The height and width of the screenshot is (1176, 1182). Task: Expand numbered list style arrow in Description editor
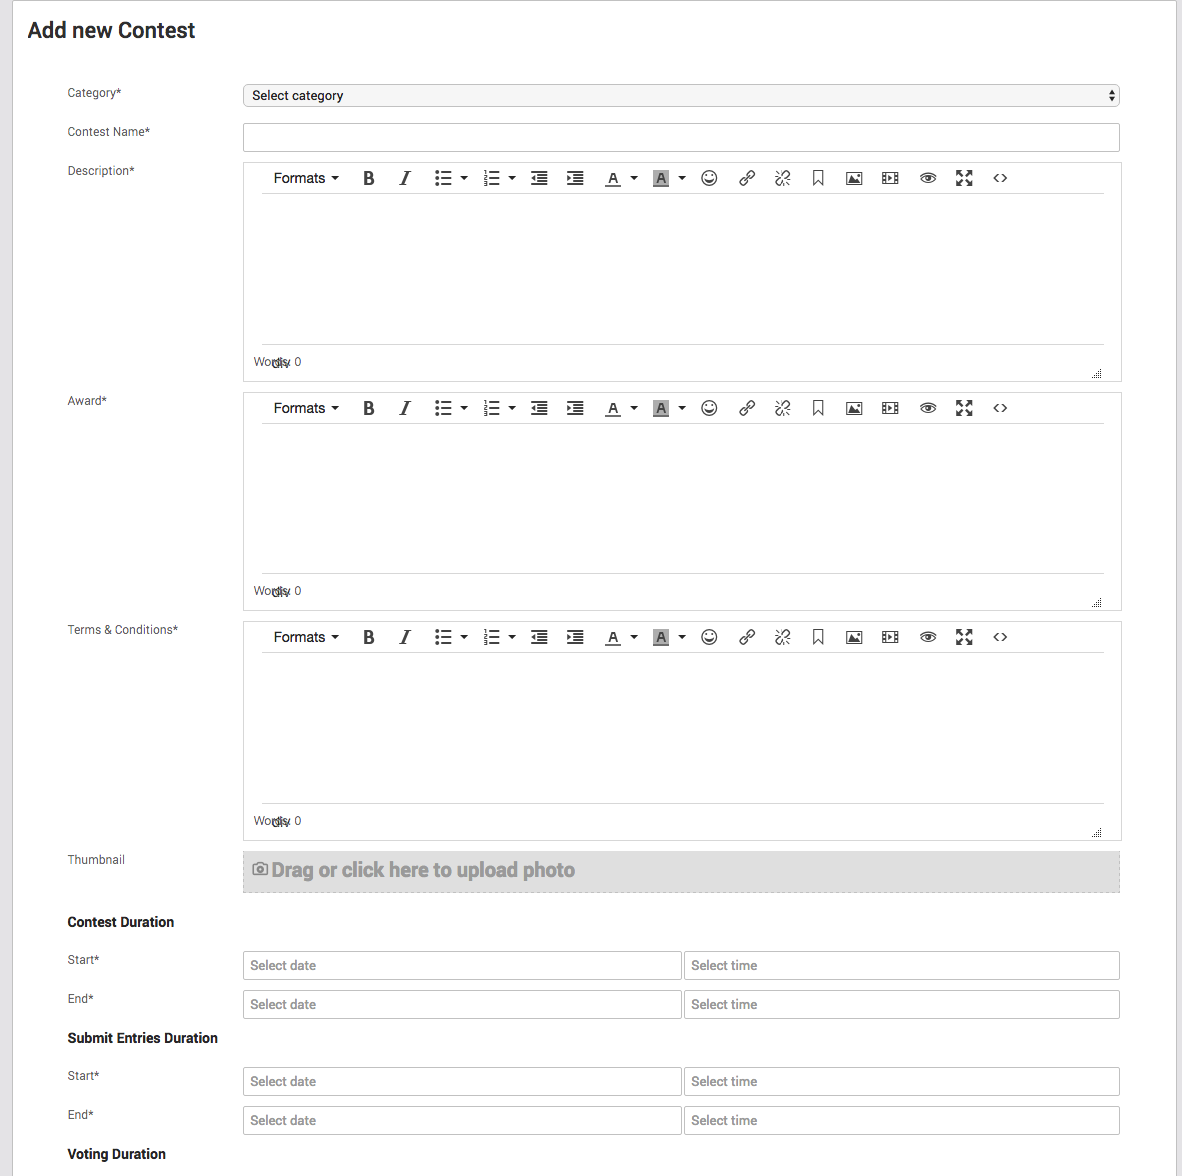[x=512, y=178]
